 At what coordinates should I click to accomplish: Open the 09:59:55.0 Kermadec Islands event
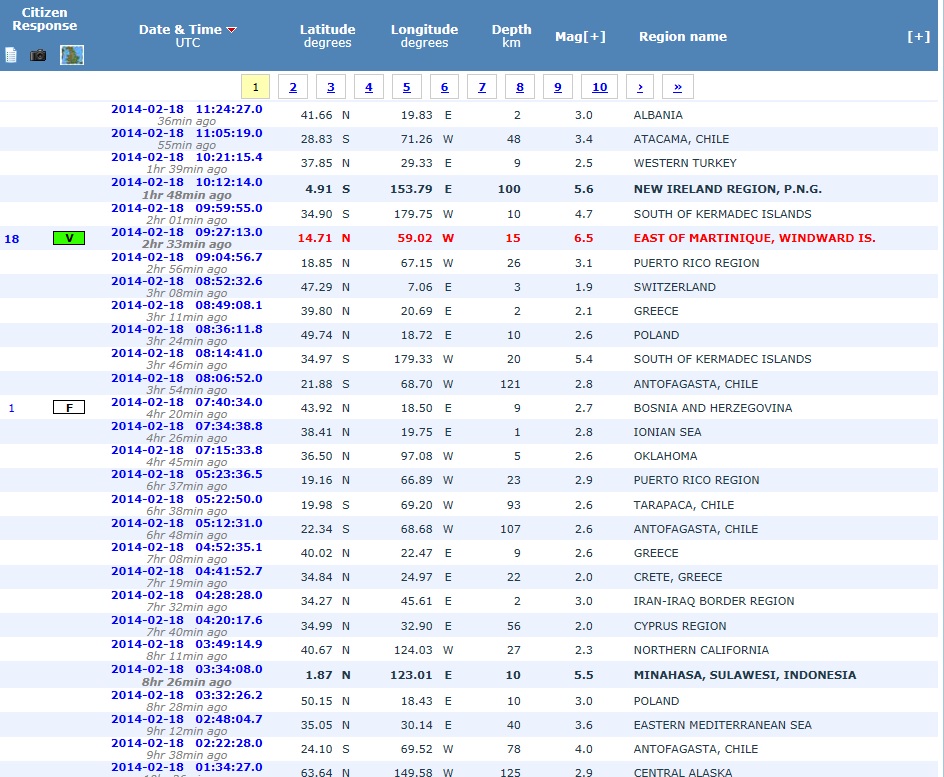187,208
